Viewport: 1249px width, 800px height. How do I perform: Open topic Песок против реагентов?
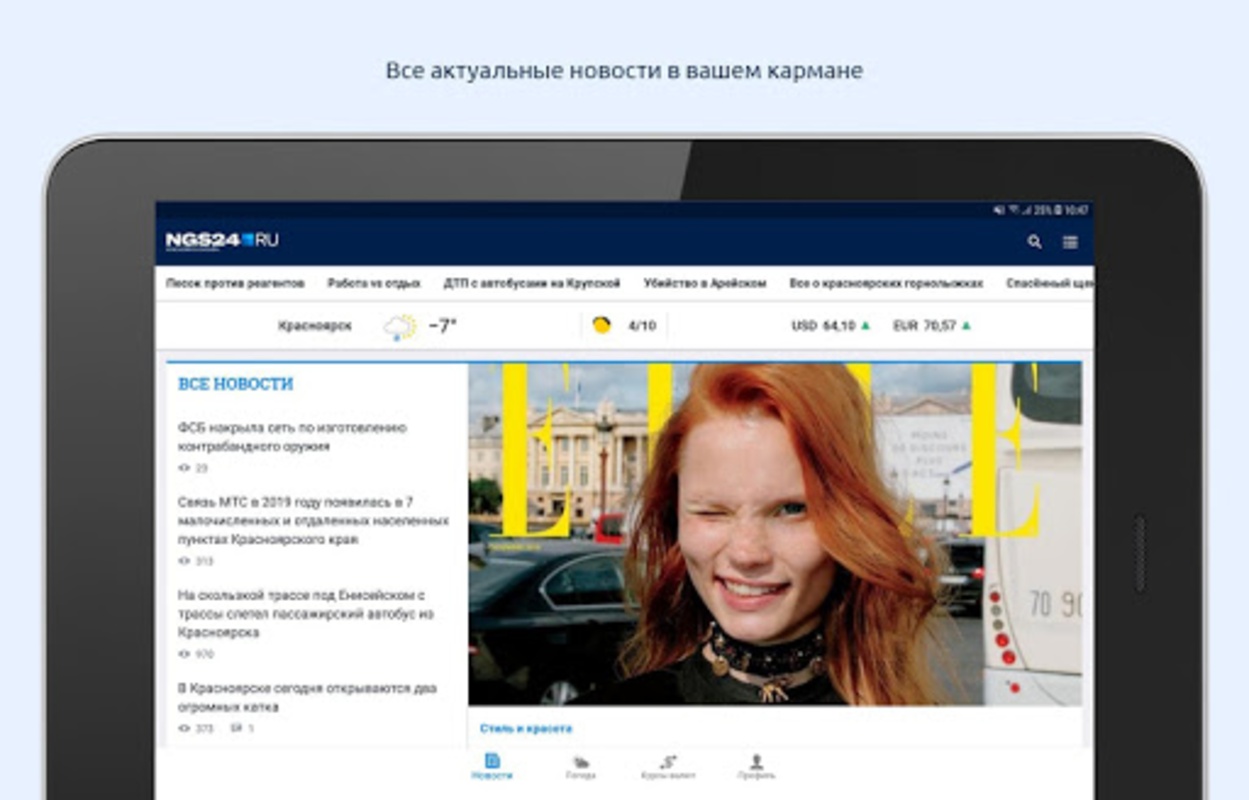pos(235,284)
